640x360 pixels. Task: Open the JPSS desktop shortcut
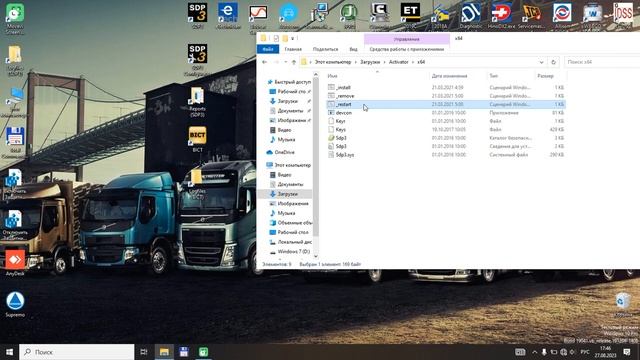tap(623, 16)
